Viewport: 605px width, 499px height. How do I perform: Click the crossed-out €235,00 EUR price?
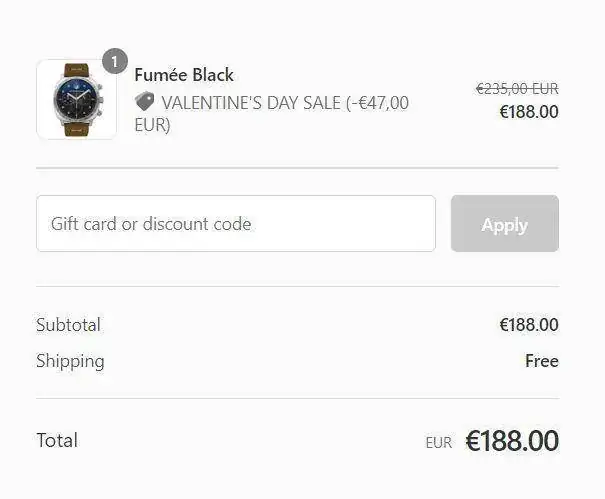pyautogui.click(x=516, y=89)
